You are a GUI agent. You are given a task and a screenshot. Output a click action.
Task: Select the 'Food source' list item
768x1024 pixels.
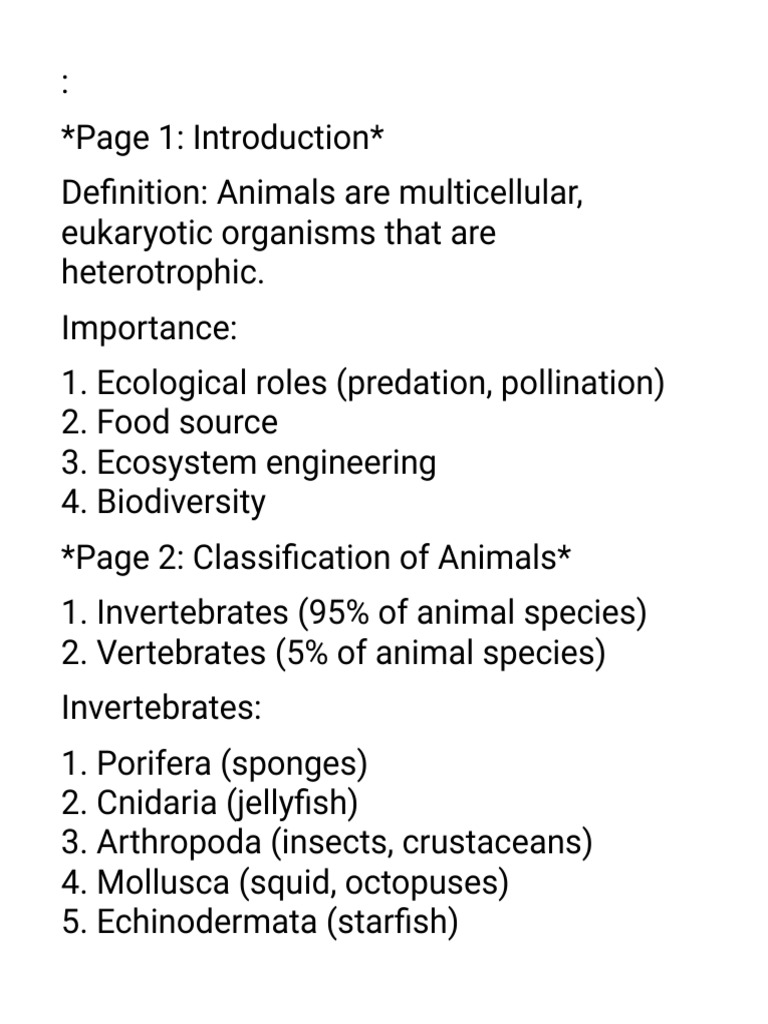coord(169,423)
